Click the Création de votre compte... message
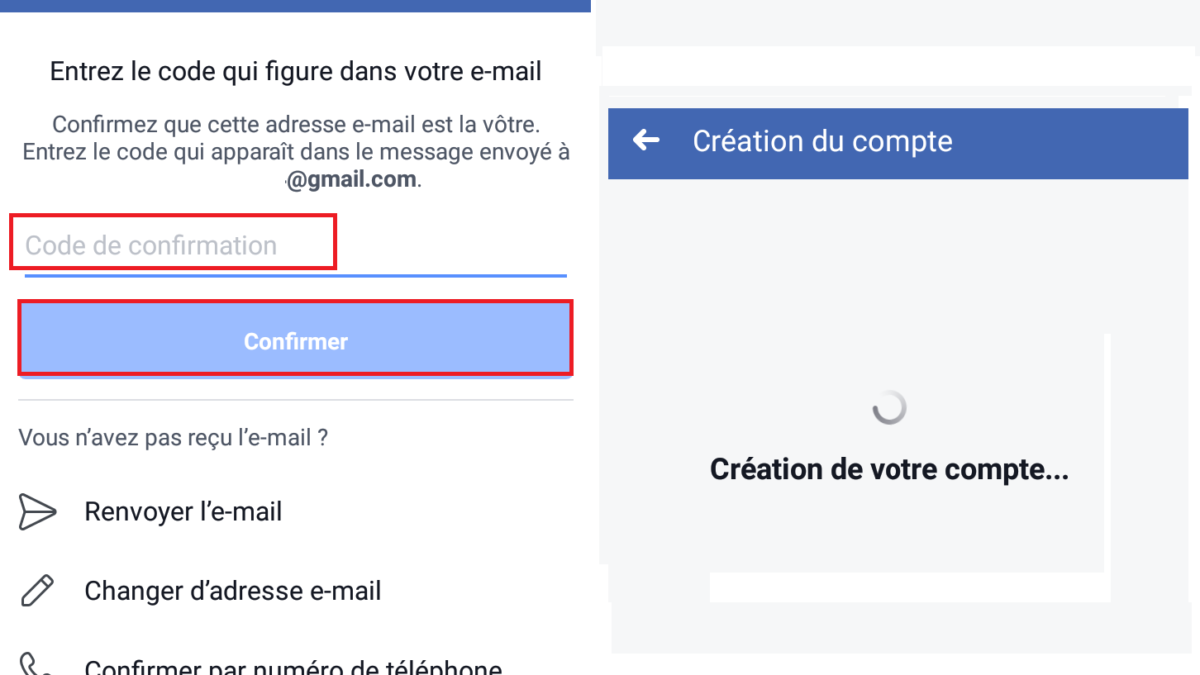Viewport: 1200px width, 675px height. tap(889, 469)
